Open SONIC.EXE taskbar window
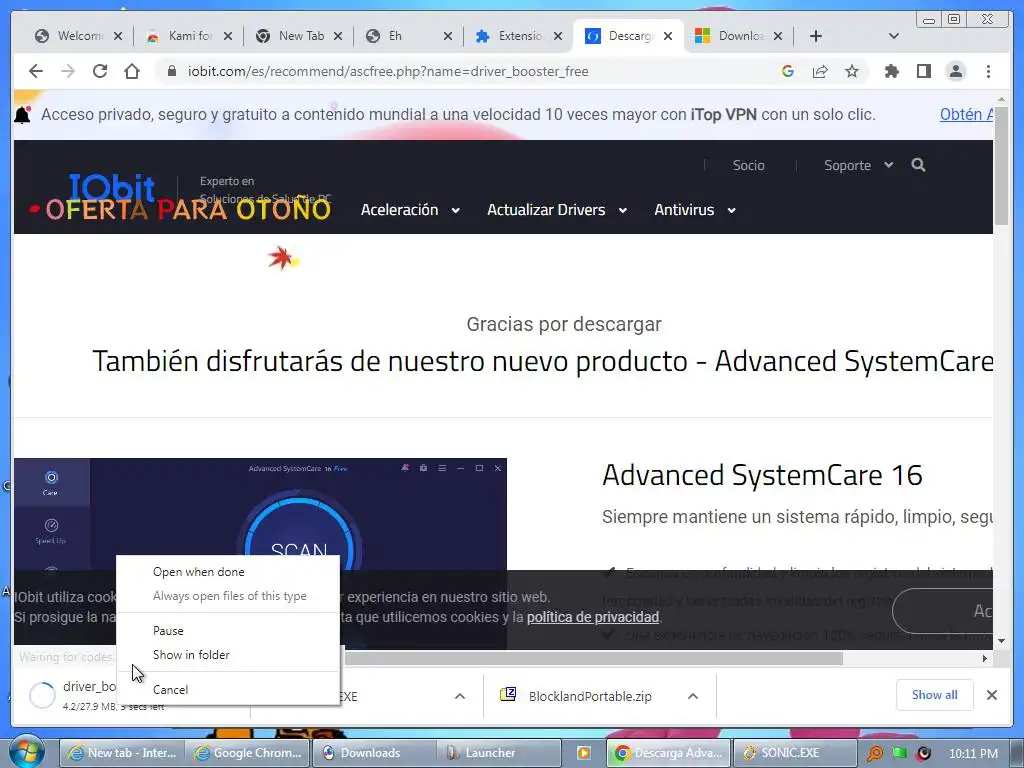1024x768 pixels. tap(795, 753)
